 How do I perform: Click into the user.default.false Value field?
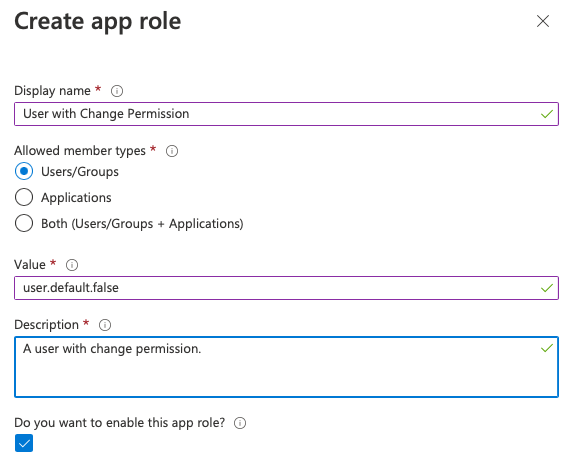pyautogui.click(x=286, y=288)
